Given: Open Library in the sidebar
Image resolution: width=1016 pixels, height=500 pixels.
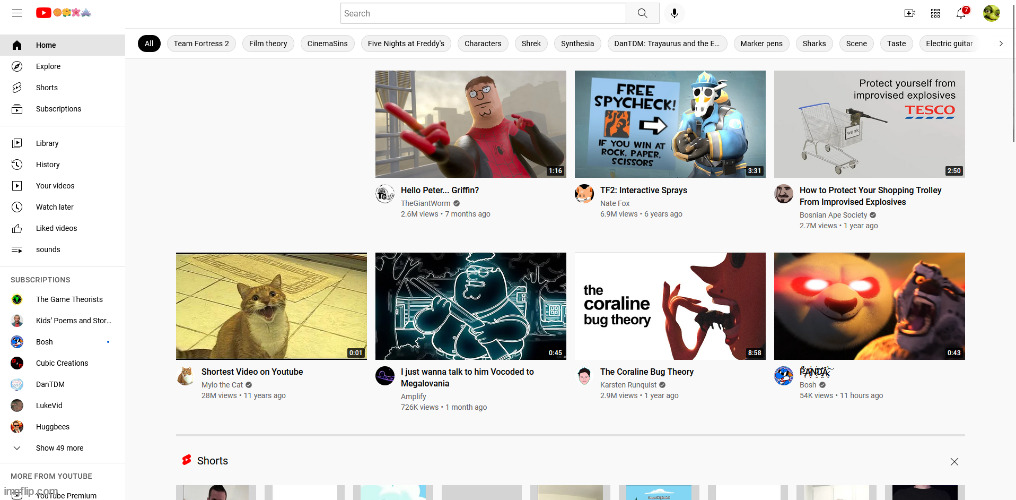Looking at the screenshot, I should pyautogui.click(x=62, y=143).
